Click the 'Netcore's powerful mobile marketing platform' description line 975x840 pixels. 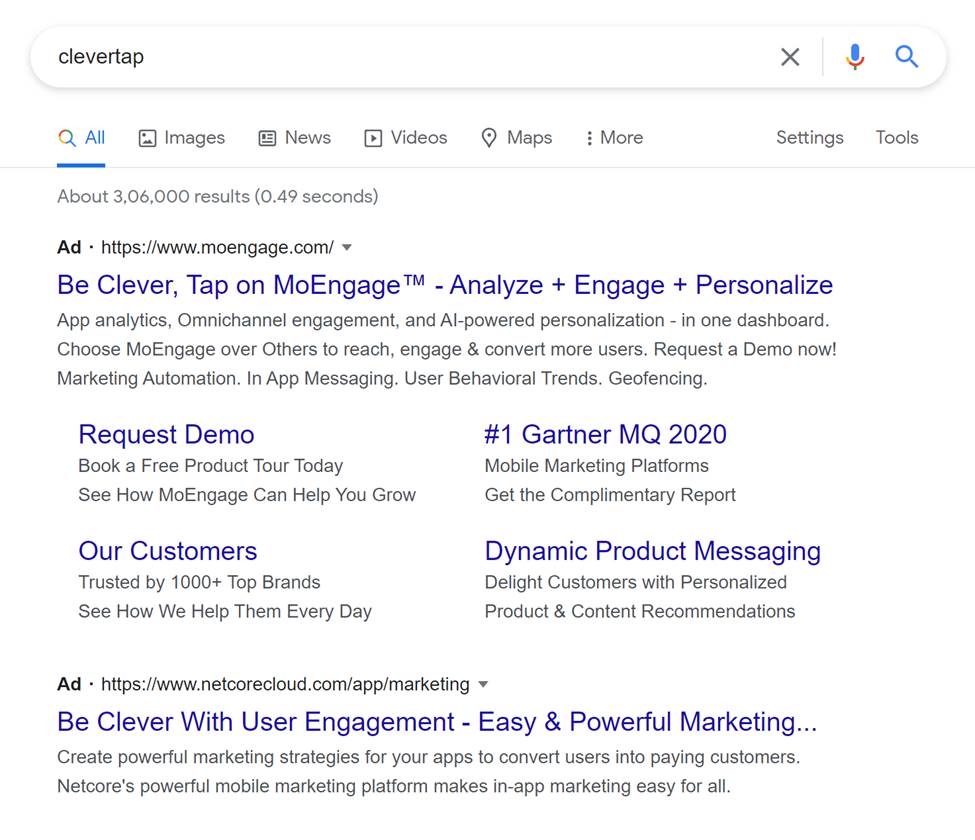pyautogui.click(x=394, y=787)
